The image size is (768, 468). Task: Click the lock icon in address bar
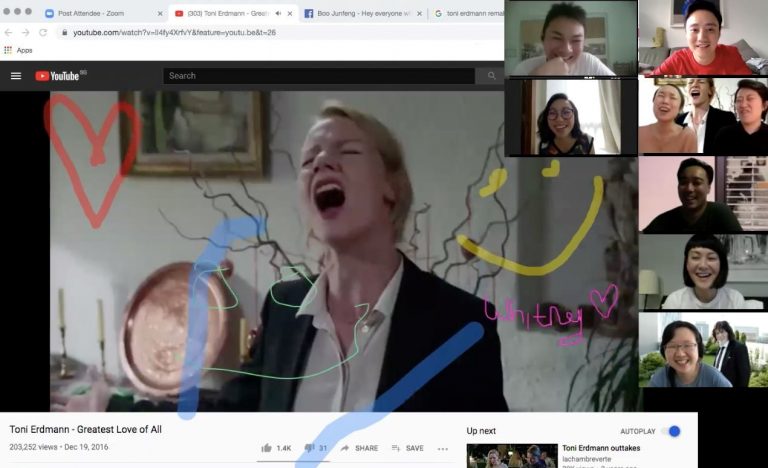(64, 32)
